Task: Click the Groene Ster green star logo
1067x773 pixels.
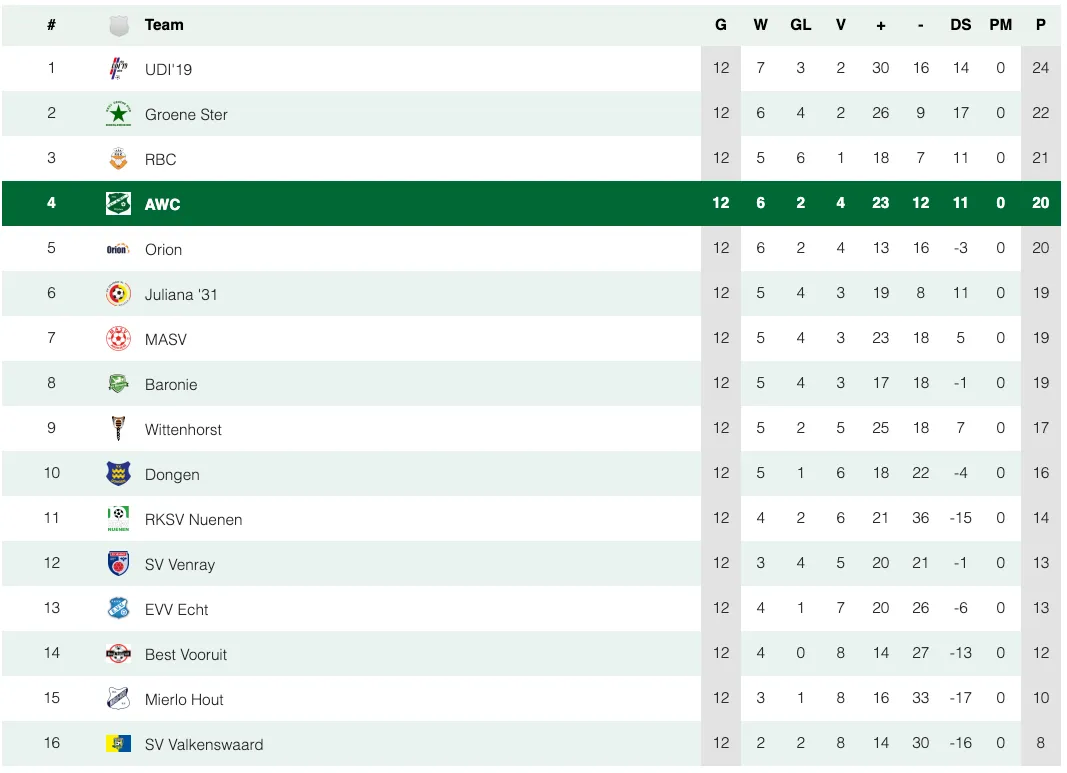Action: 118,114
